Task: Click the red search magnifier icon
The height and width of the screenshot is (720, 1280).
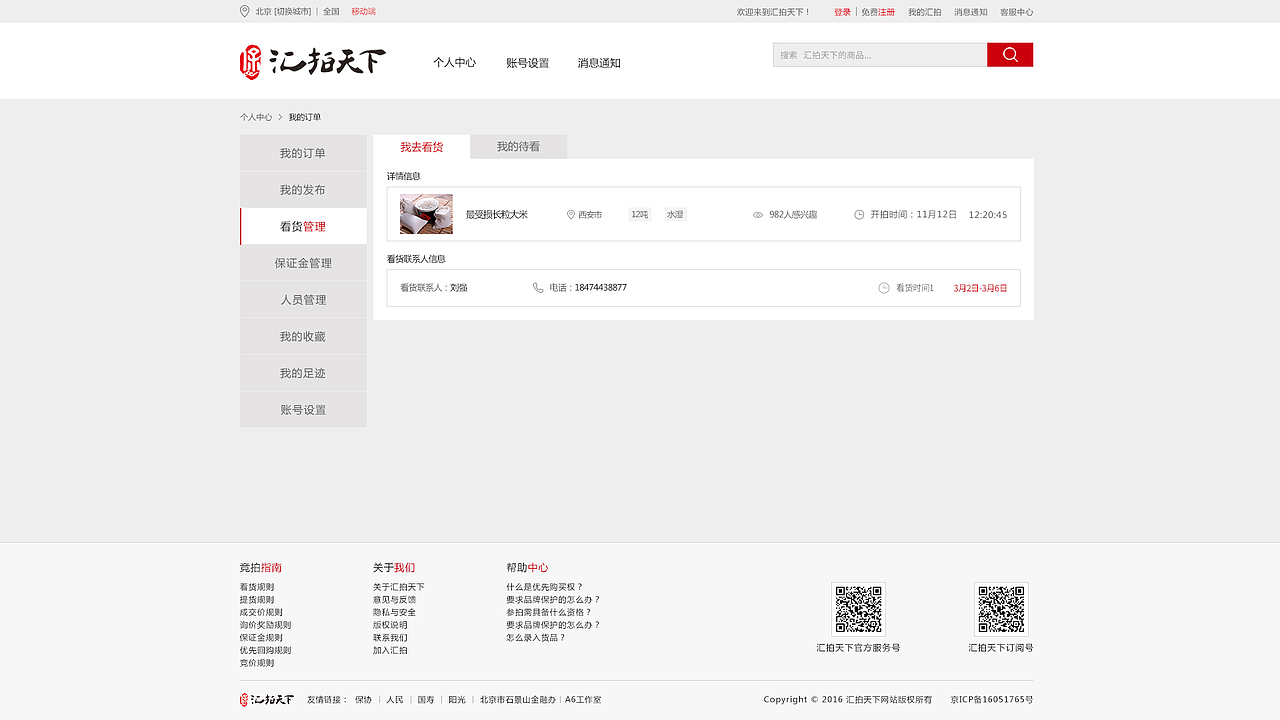Action: point(1009,54)
